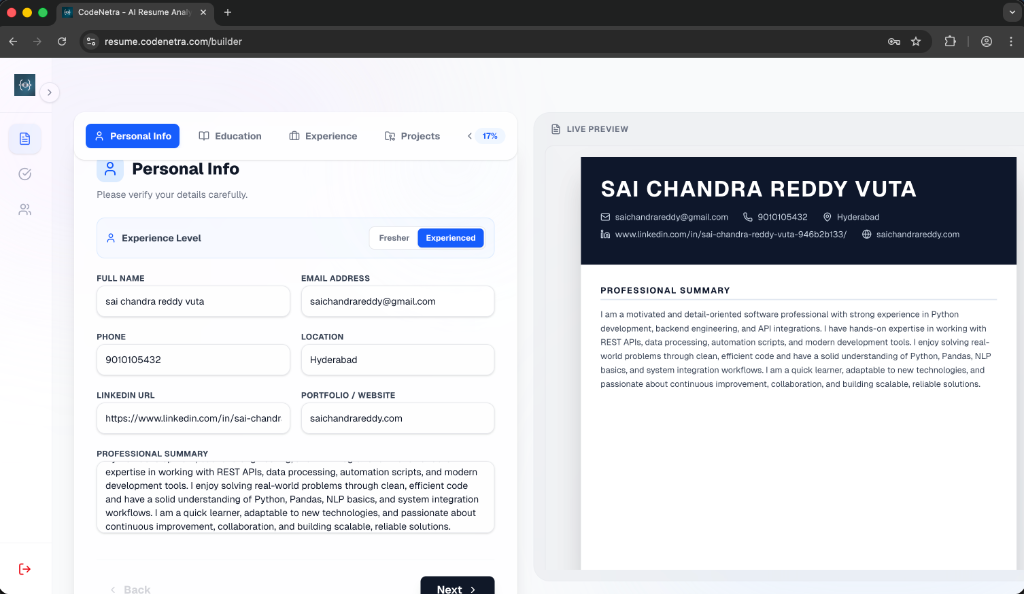Select the Experienced experience level
The width and height of the screenshot is (1024, 594).
click(x=450, y=238)
